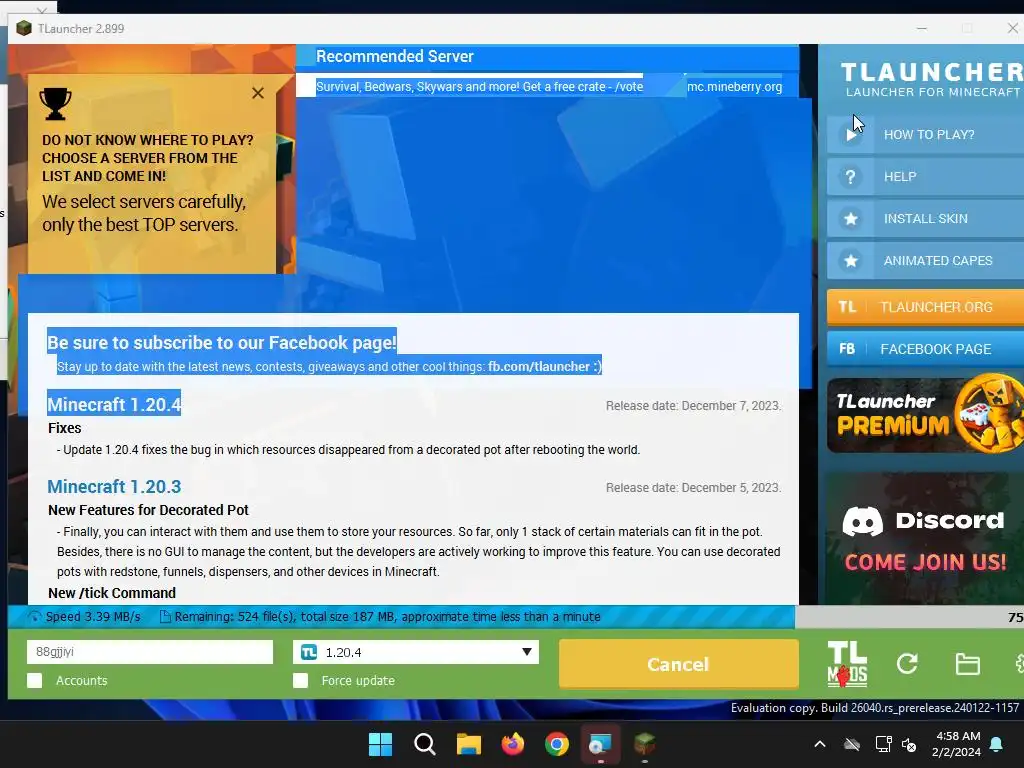
Task: Expand the 1.20.4 version dropdown
Action: [x=526, y=652]
